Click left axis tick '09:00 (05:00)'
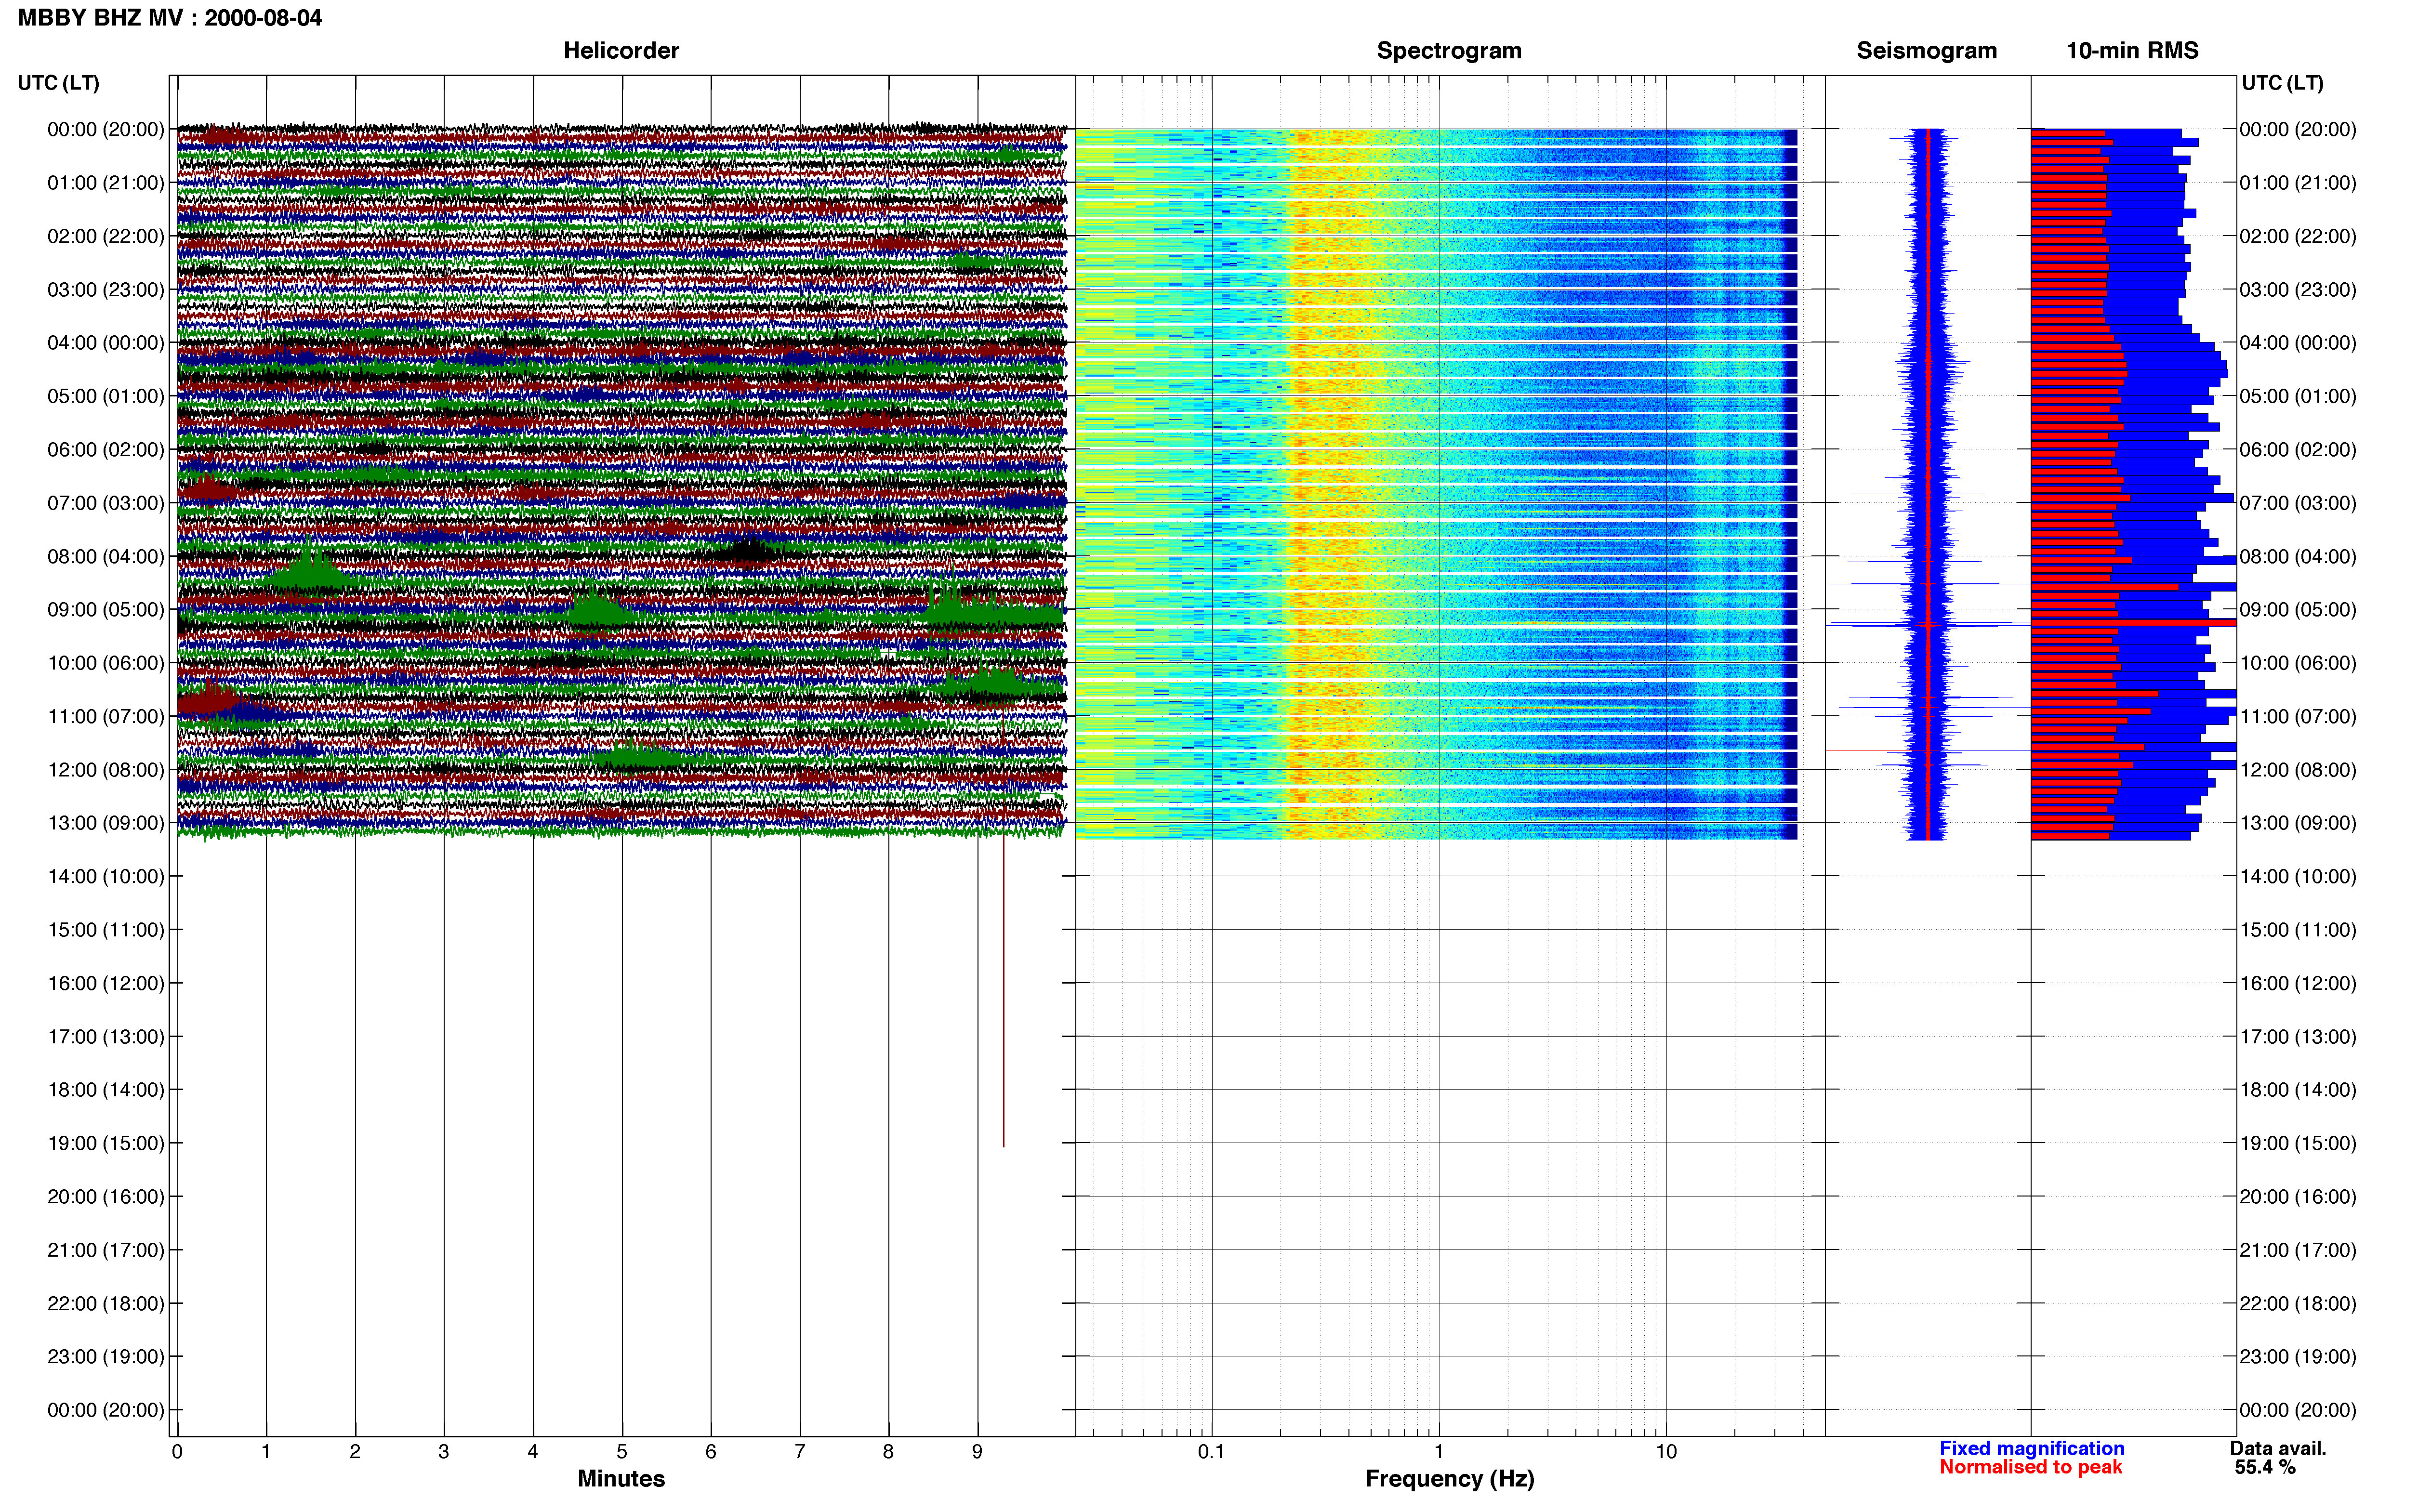Screen dimensions: 2418x1512 click(106, 610)
